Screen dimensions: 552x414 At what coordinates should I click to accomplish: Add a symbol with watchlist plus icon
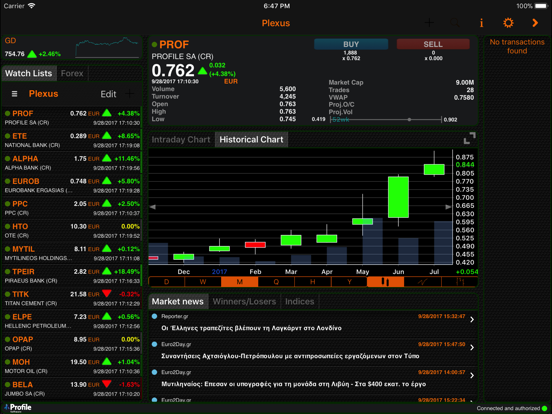130,94
